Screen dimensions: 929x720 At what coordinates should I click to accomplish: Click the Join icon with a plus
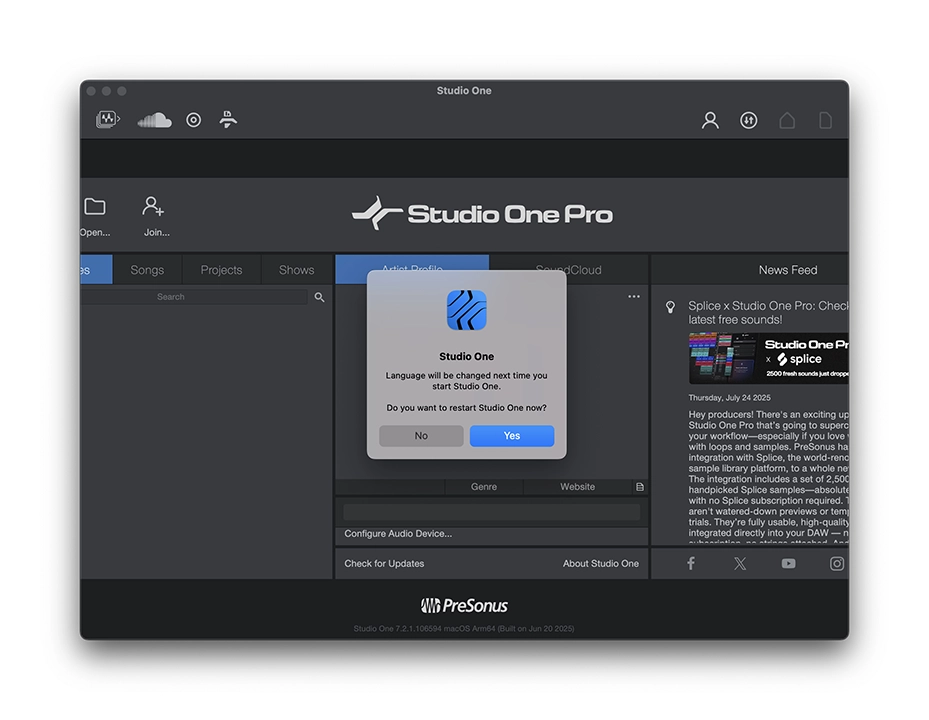point(154,207)
